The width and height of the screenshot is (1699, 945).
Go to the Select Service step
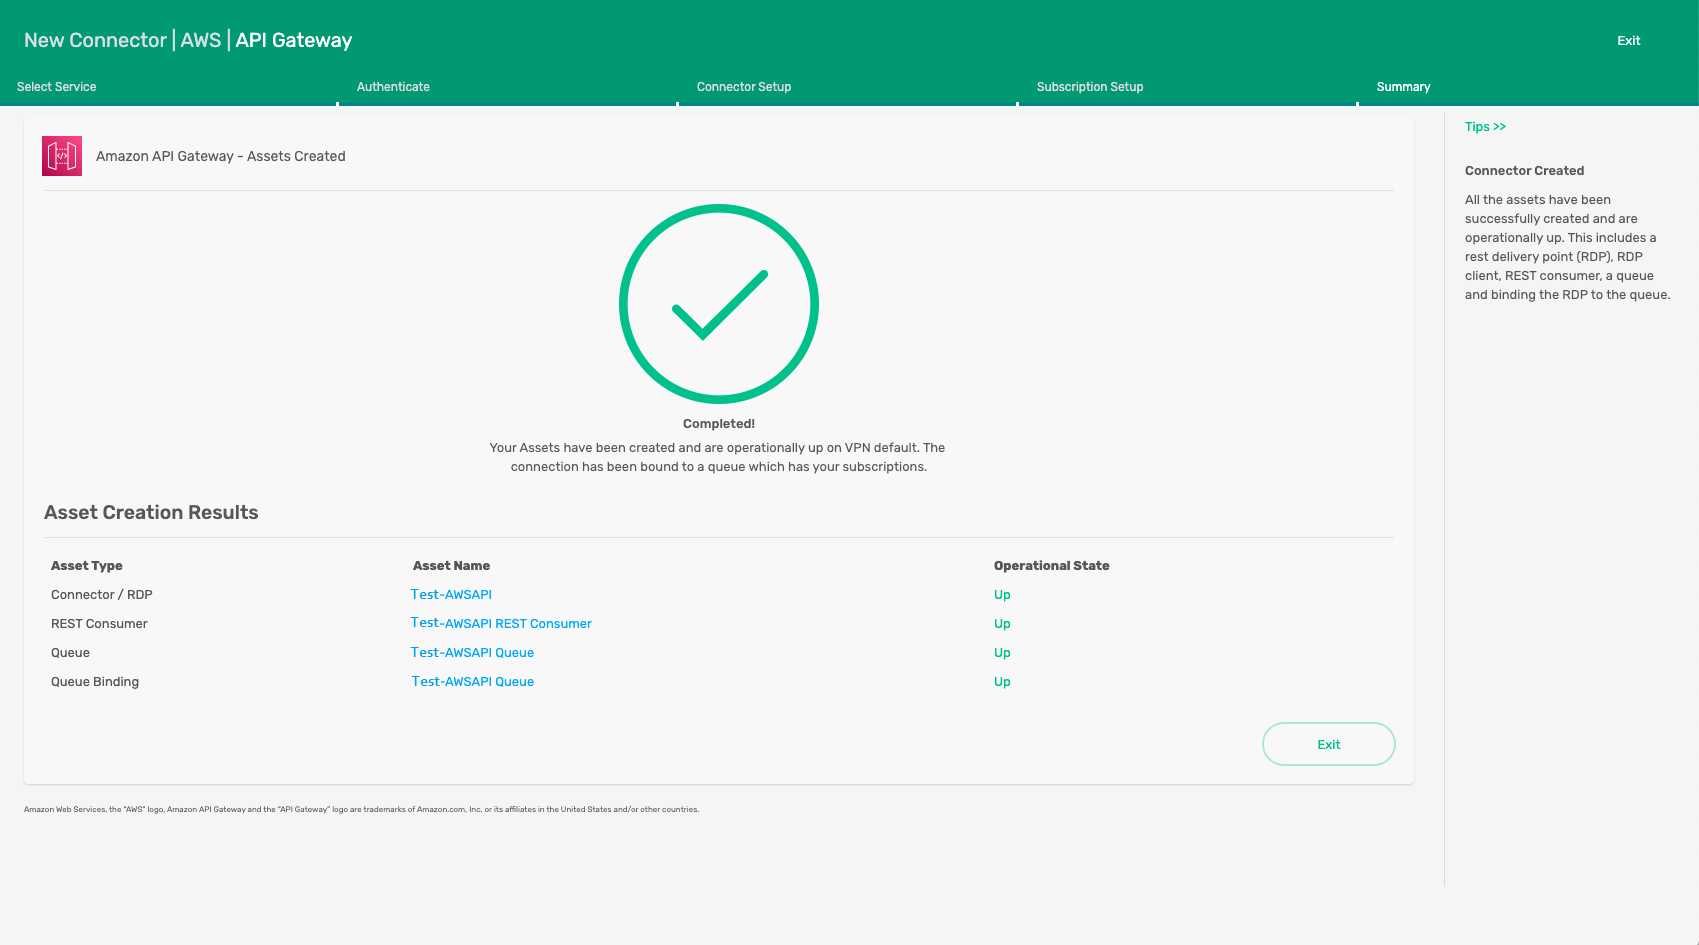click(x=57, y=87)
